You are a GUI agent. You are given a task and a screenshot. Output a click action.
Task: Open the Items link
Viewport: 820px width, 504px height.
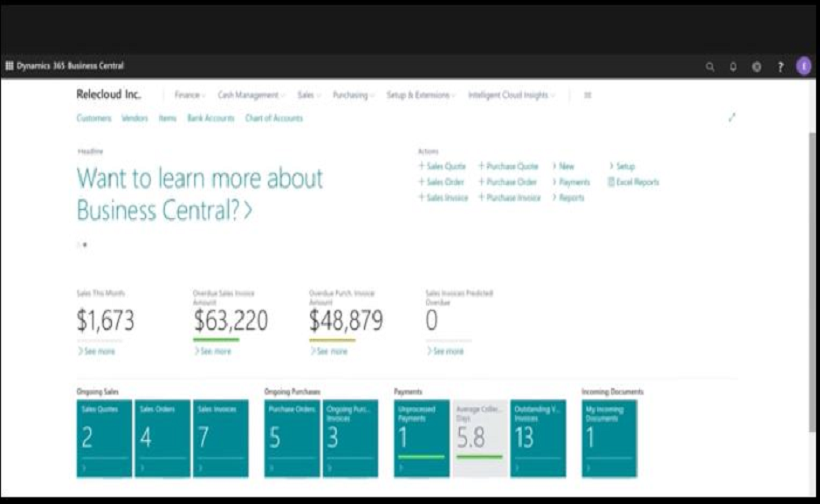(x=167, y=118)
